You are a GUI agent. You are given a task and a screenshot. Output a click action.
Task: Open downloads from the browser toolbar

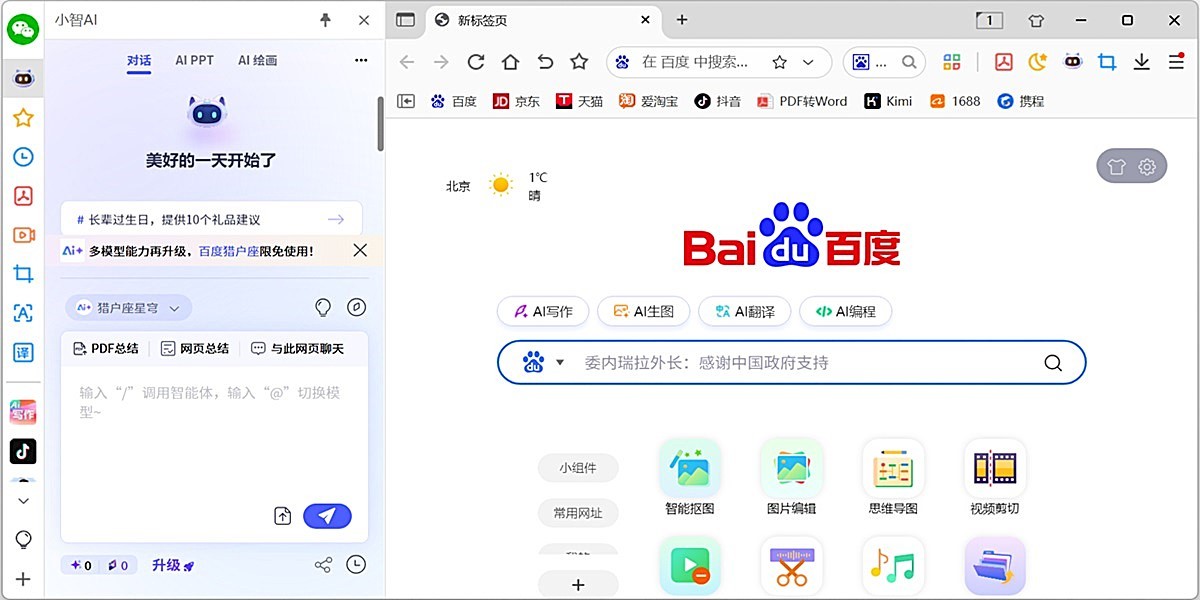click(x=1141, y=61)
